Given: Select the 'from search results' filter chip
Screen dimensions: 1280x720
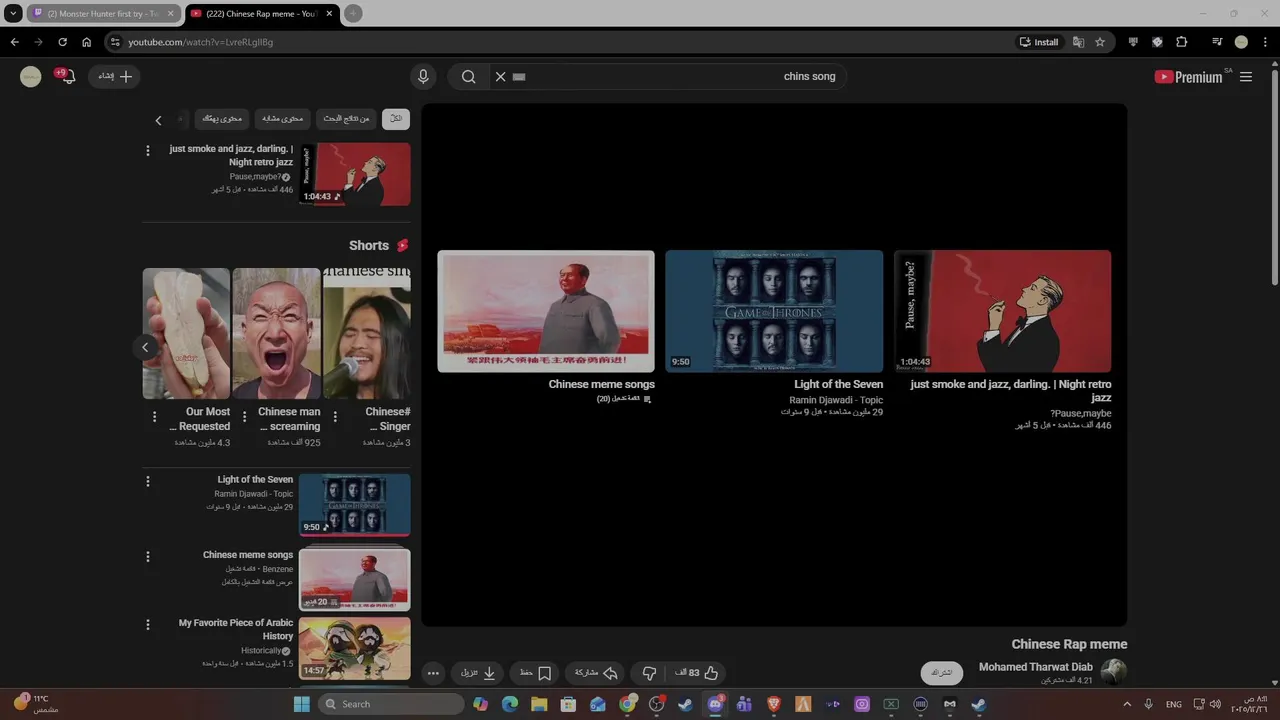Looking at the screenshot, I should click(346, 118).
